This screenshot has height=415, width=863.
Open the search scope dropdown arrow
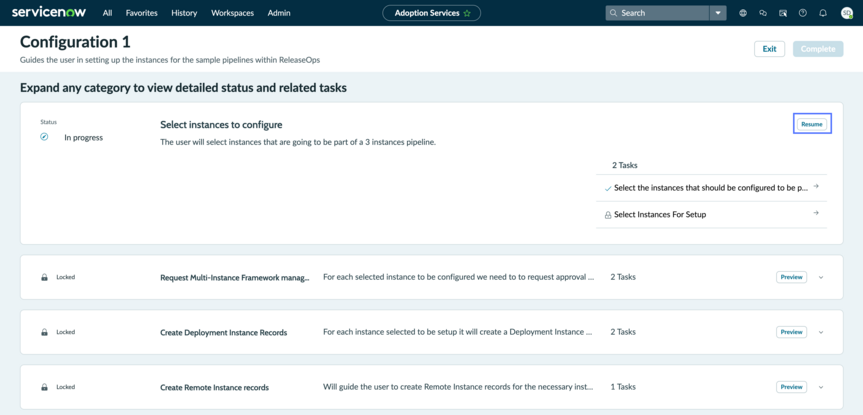pos(718,13)
